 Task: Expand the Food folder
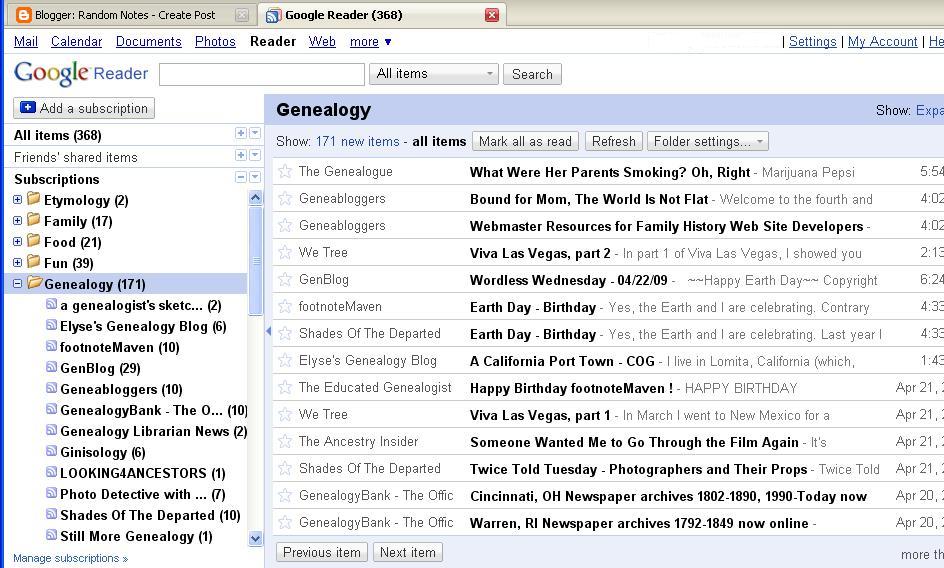point(17,242)
